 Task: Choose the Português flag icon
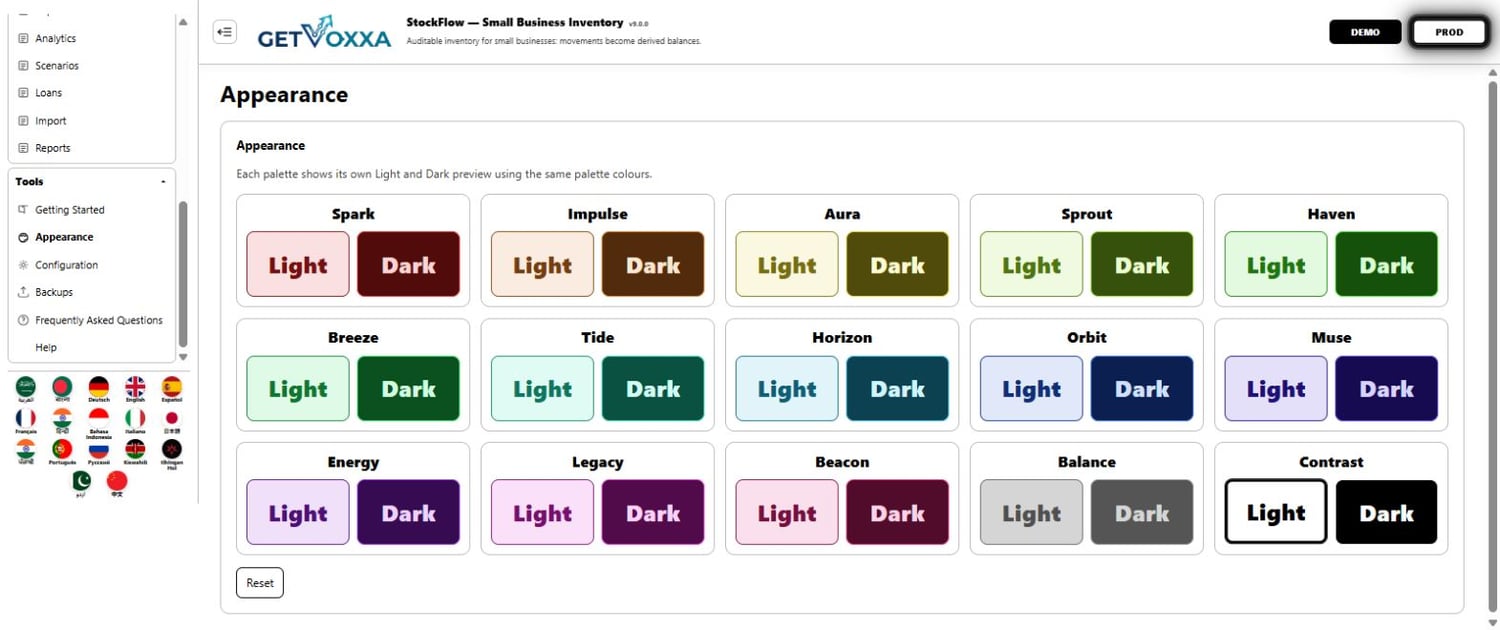[x=62, y=449]
